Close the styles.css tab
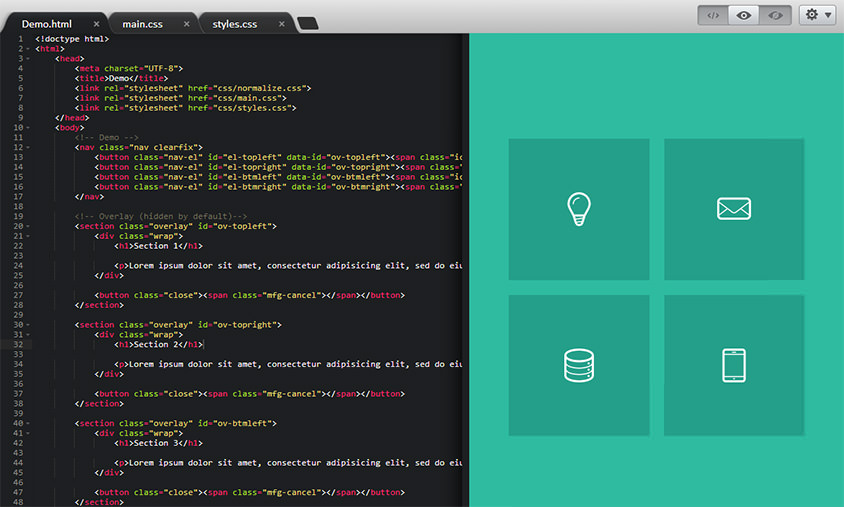Viewport: 844px width, 507px height. pyautogui.click(x=285, y=23)
